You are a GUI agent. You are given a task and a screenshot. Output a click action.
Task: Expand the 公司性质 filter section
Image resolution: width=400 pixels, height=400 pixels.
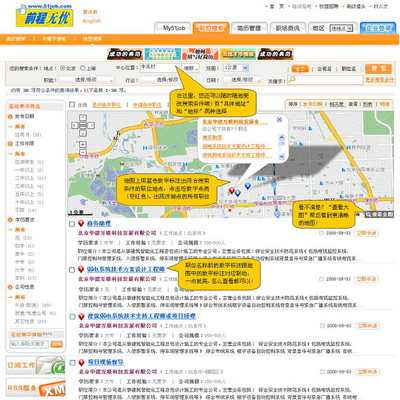coord(10,287)
